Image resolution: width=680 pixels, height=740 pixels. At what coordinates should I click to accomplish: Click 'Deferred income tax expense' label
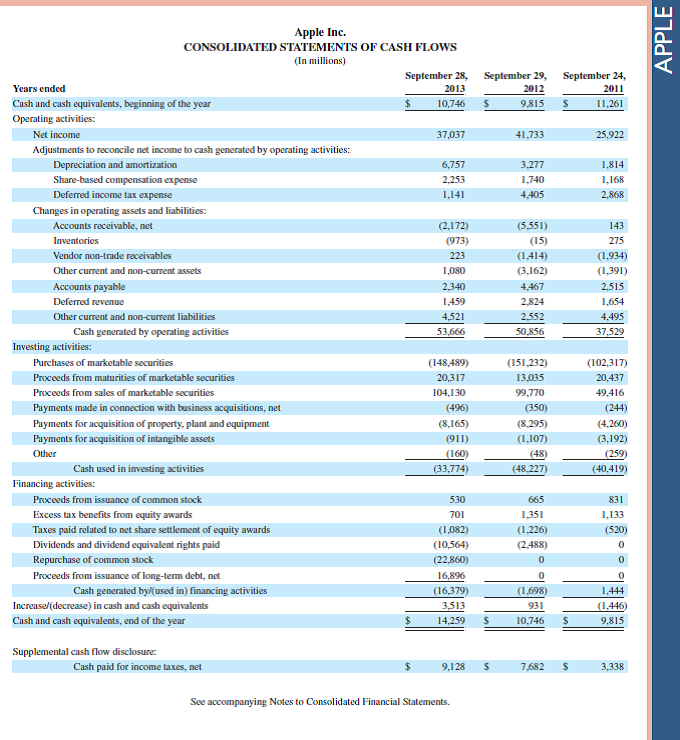click(x=112, y=195)
